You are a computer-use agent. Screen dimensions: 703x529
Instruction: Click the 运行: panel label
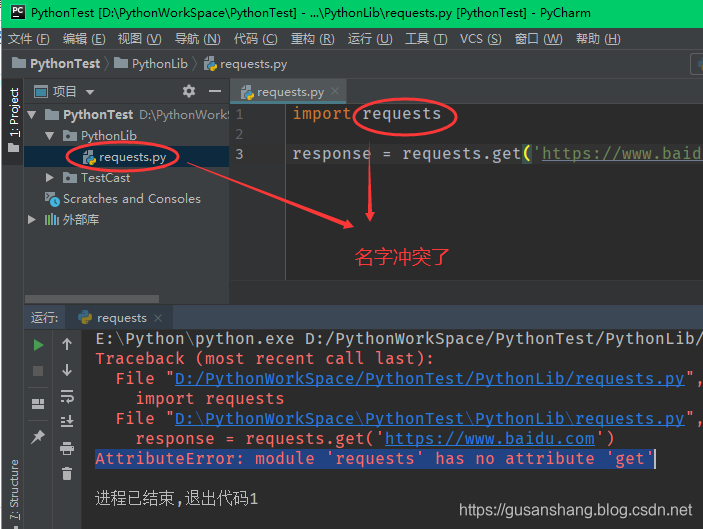(x=44, y=318)
